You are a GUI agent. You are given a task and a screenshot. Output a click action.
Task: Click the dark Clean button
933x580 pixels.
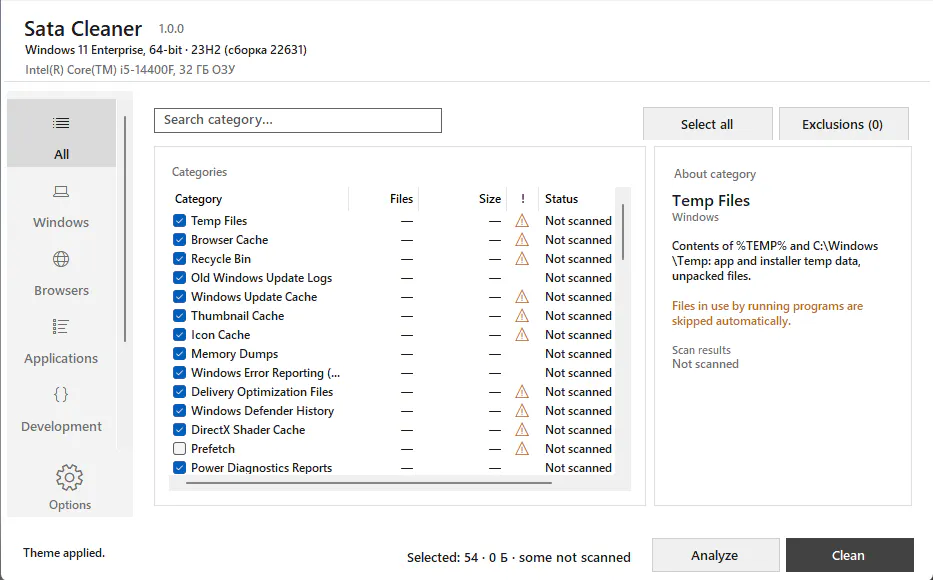[x=849, y=555]
